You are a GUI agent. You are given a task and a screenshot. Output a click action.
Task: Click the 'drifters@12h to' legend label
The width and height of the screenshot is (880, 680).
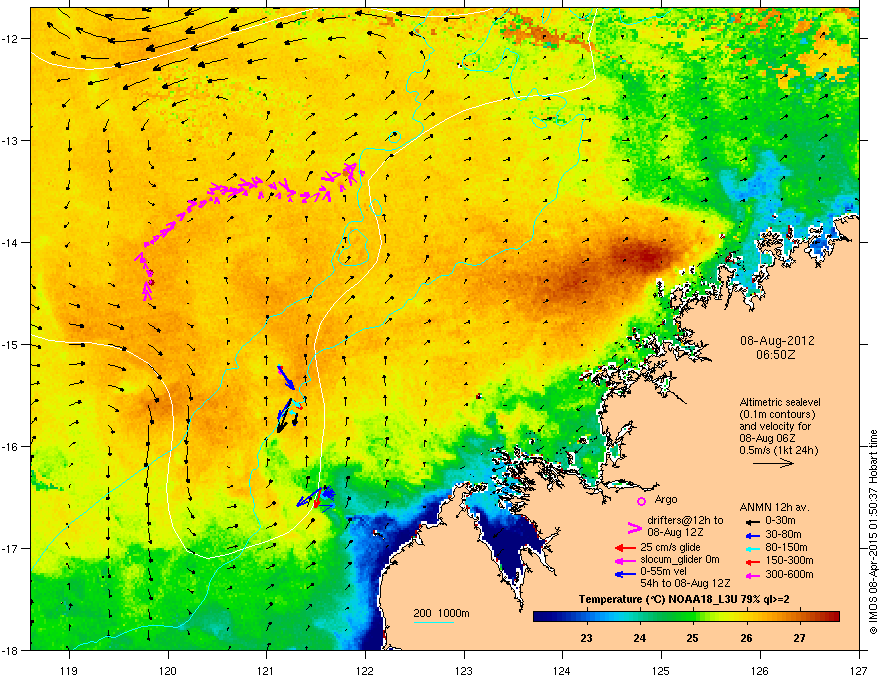685,520
